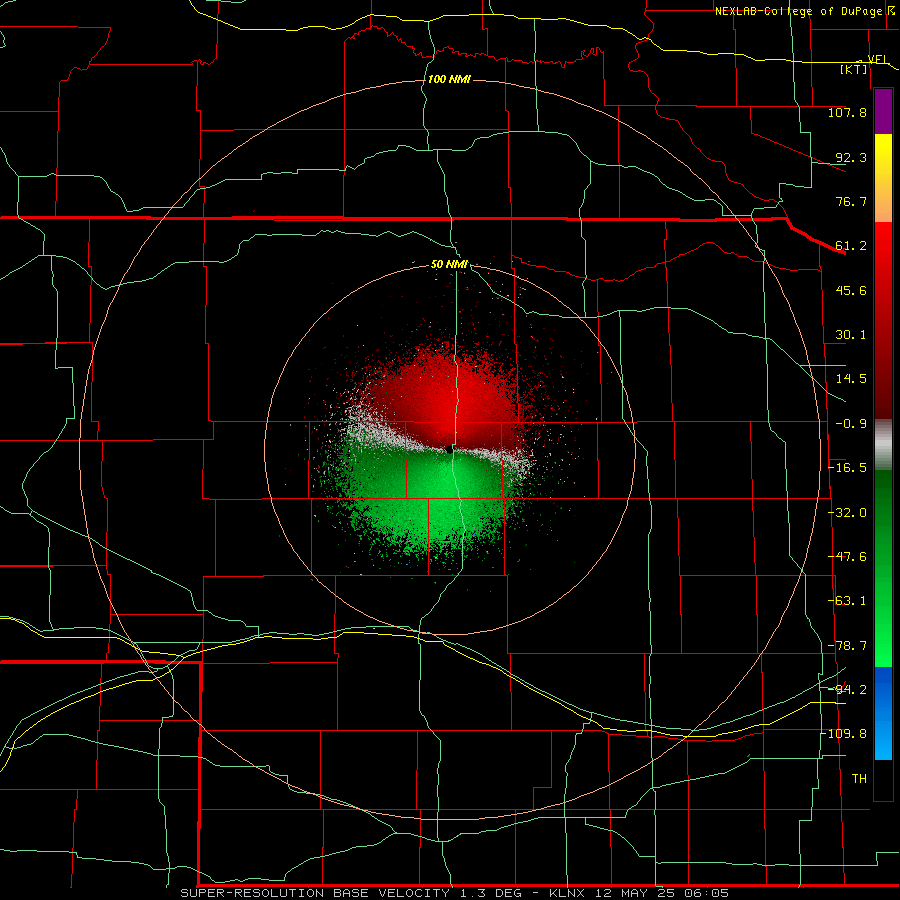Select the -109.8 scale value

pyautogui.click(x=844, y=734)
